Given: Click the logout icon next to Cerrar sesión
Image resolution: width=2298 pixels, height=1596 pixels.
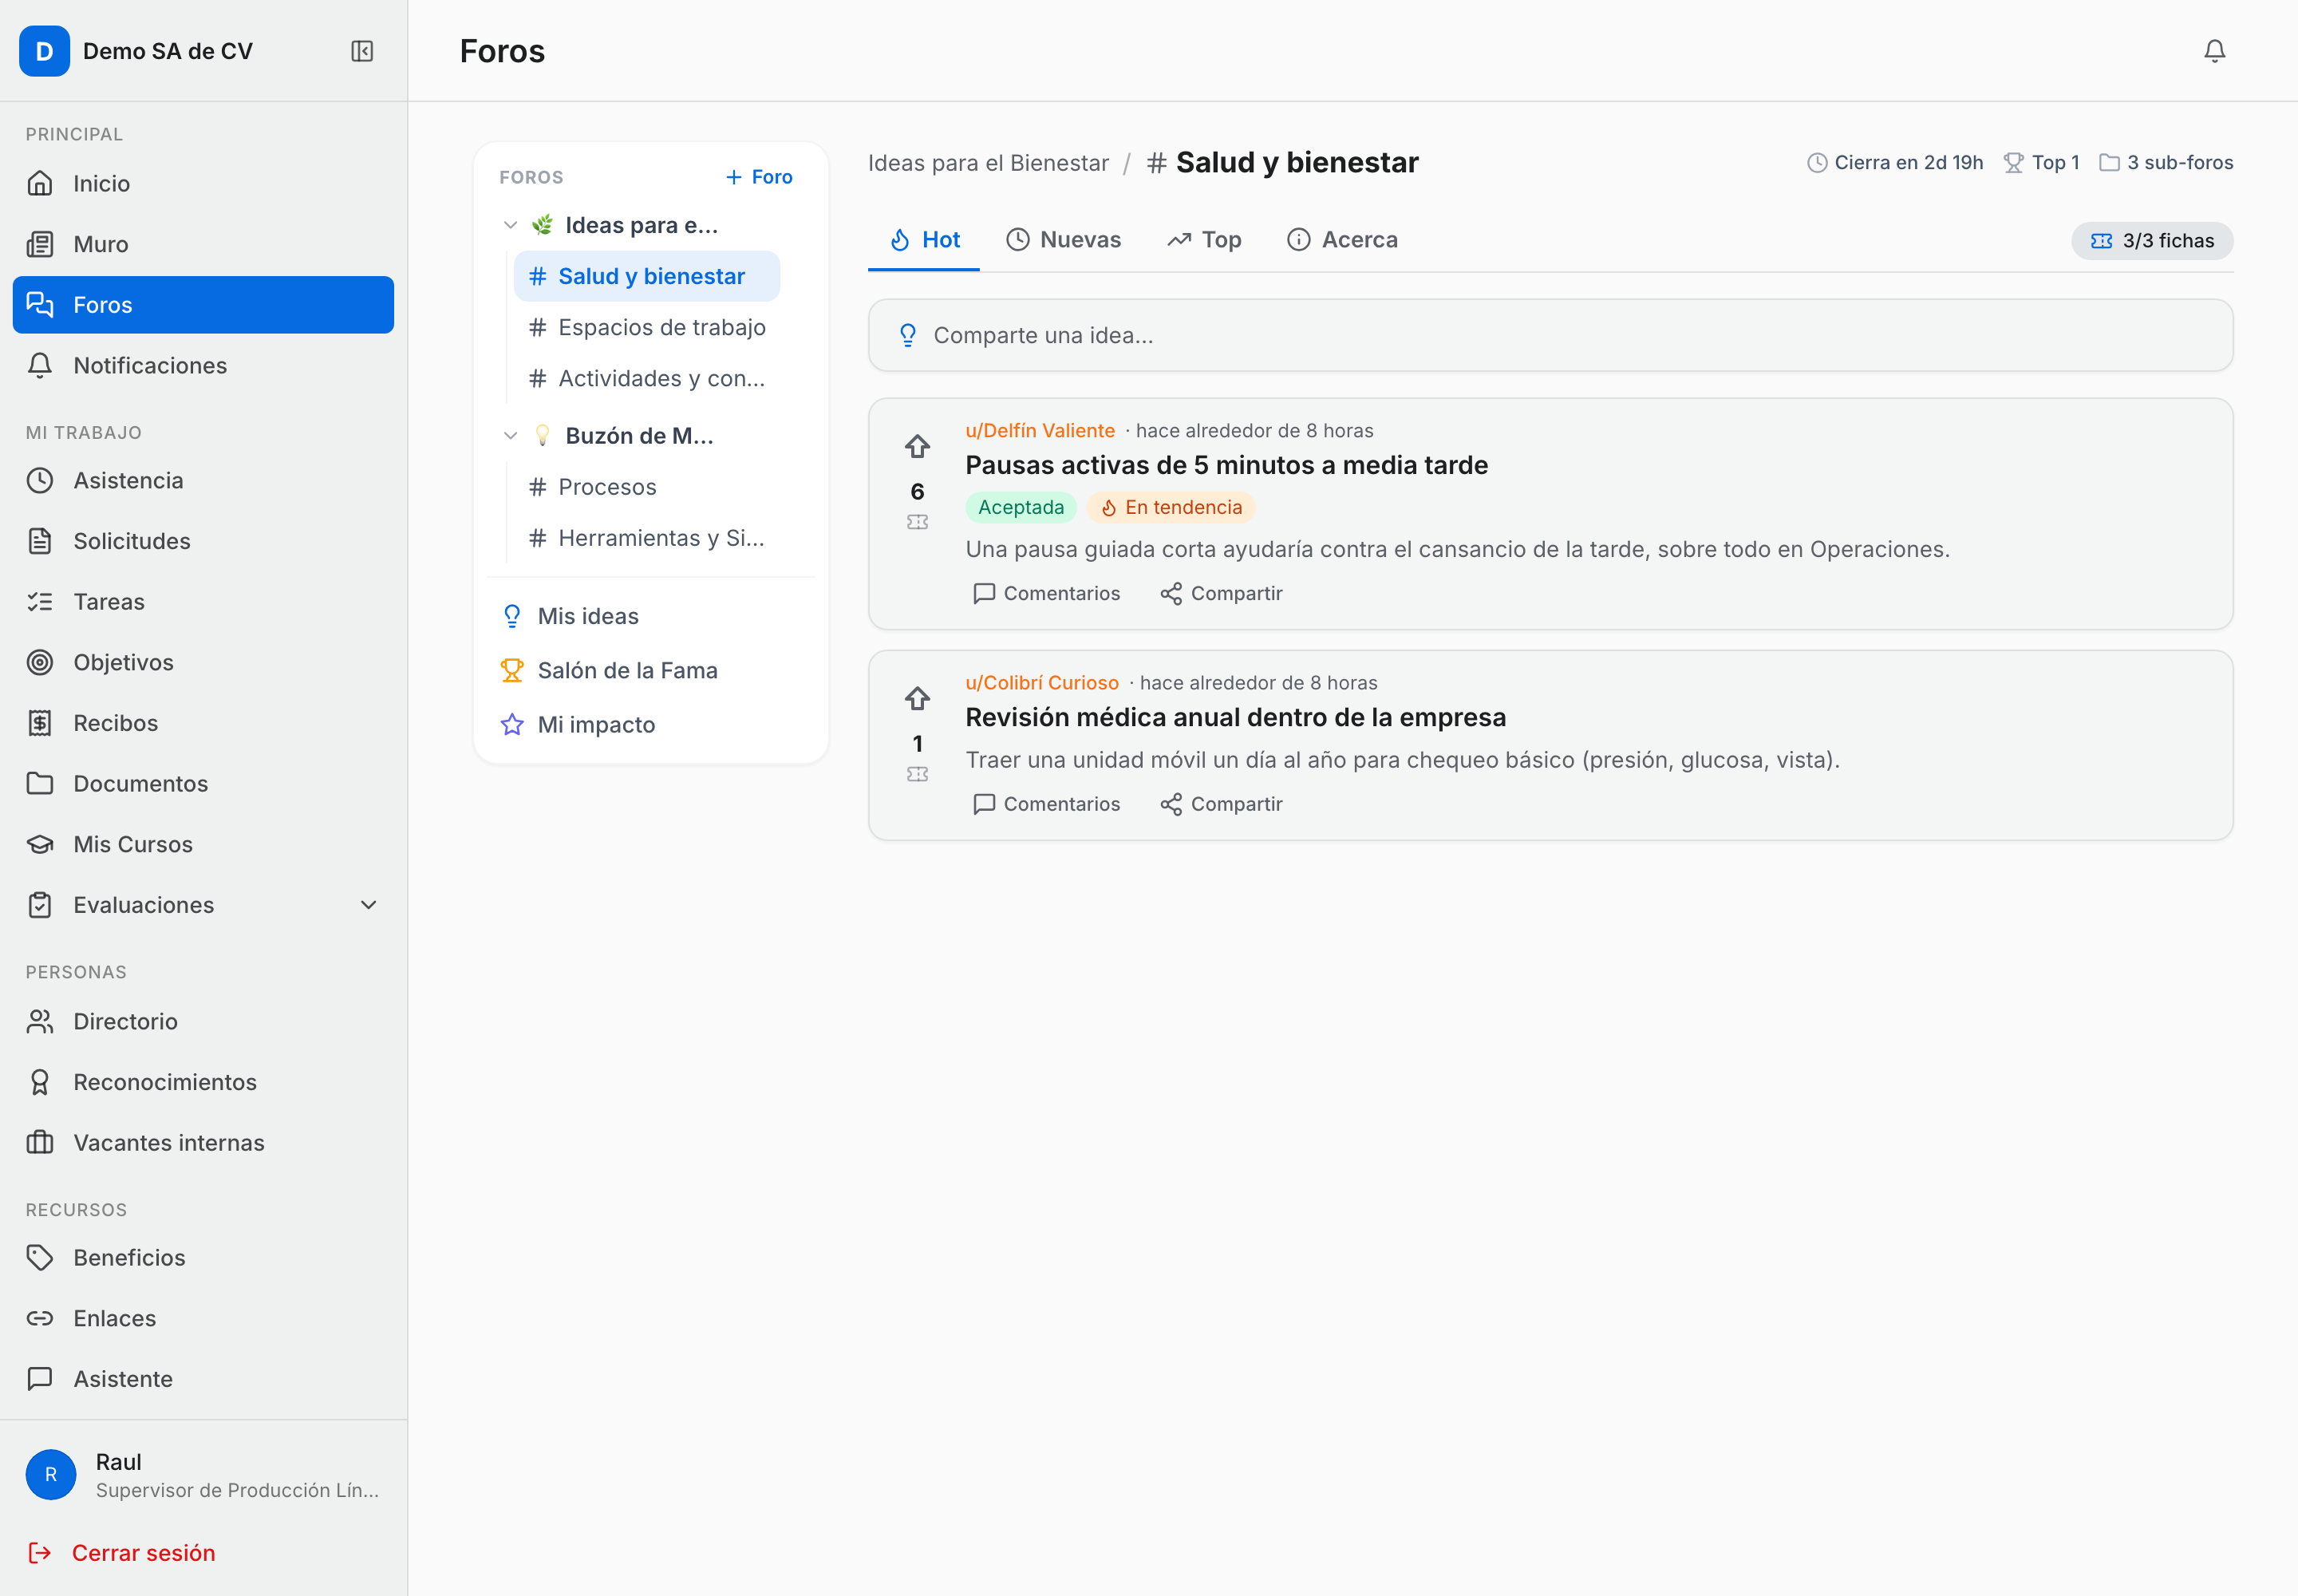Looking at the screenshot, I should click(x=40, y=1552).
